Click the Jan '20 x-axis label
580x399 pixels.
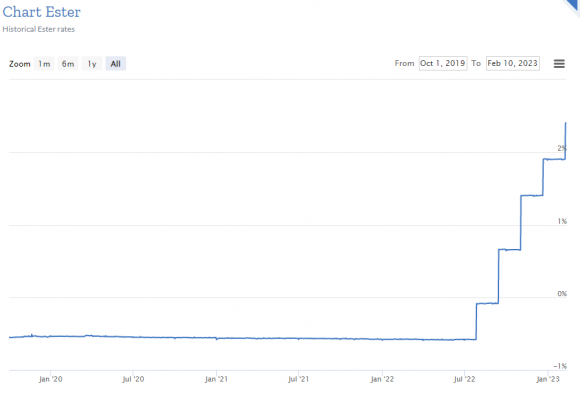51,379
